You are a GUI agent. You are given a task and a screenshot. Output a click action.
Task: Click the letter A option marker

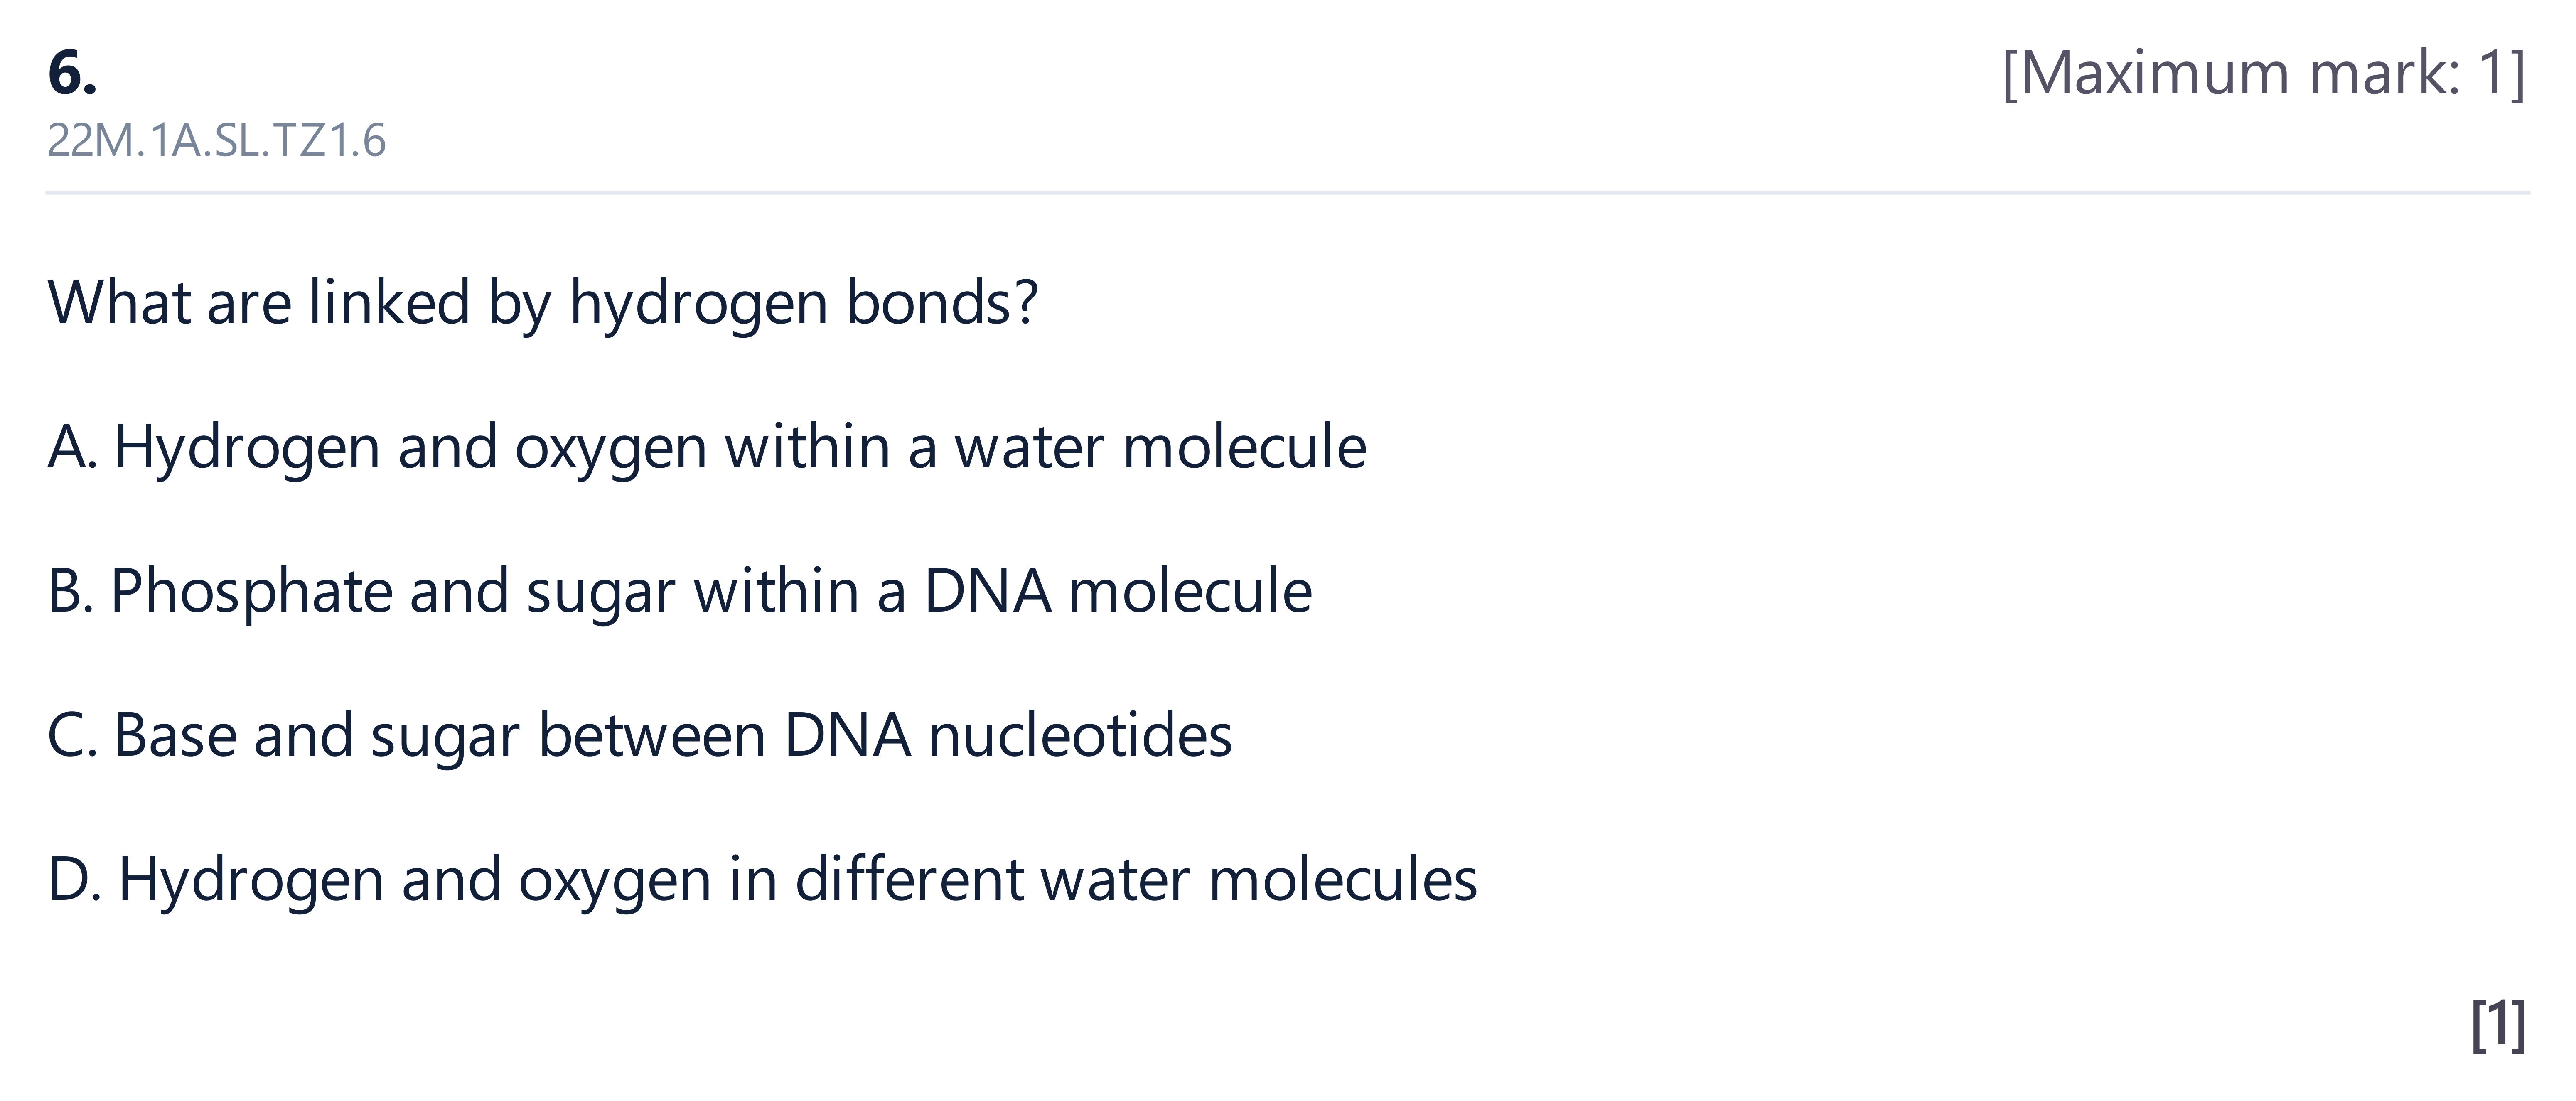pyautogui.click(x=72, y=447)
